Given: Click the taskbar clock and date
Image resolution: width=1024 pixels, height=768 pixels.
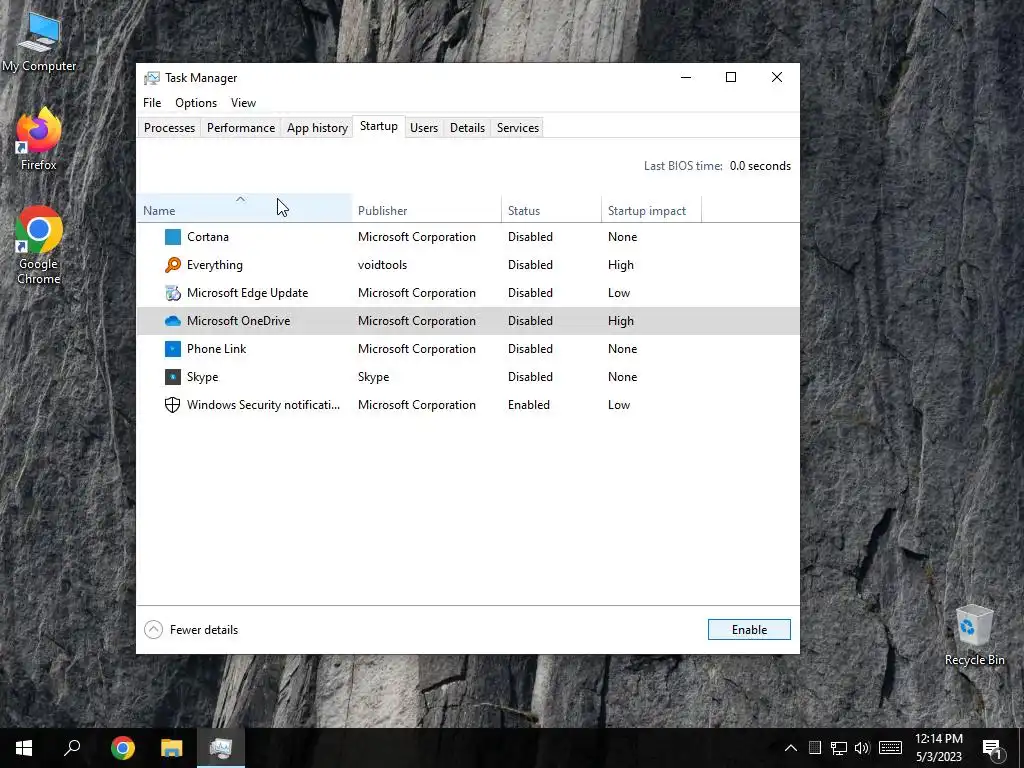Looking at the screenshot, I should click(938, 748).
